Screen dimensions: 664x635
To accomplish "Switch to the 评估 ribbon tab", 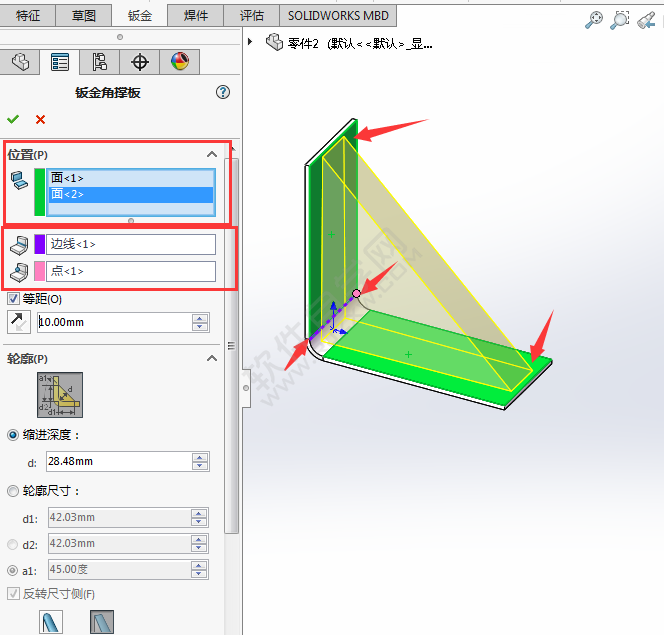I will [x=252, y=16].
